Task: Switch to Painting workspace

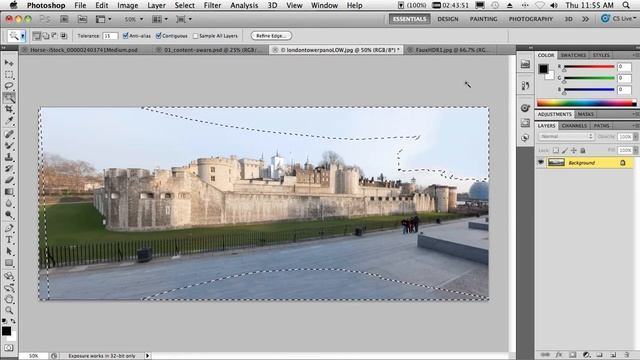Action: coord(483,19)
